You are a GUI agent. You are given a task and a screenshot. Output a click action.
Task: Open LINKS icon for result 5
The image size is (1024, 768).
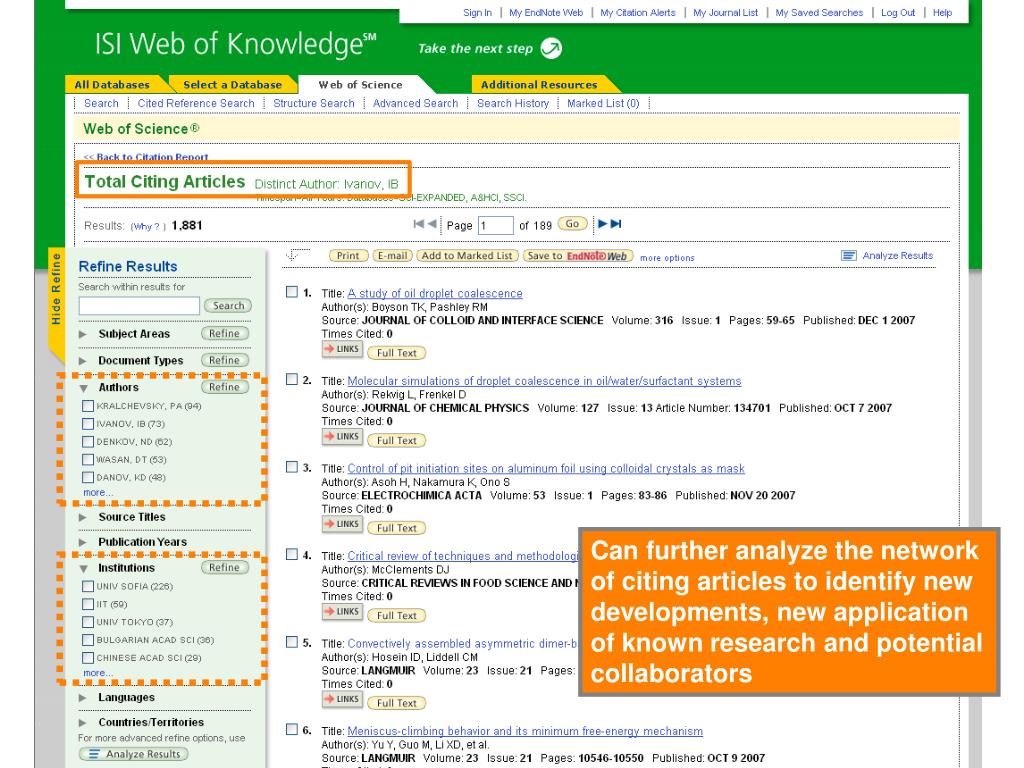342,700
